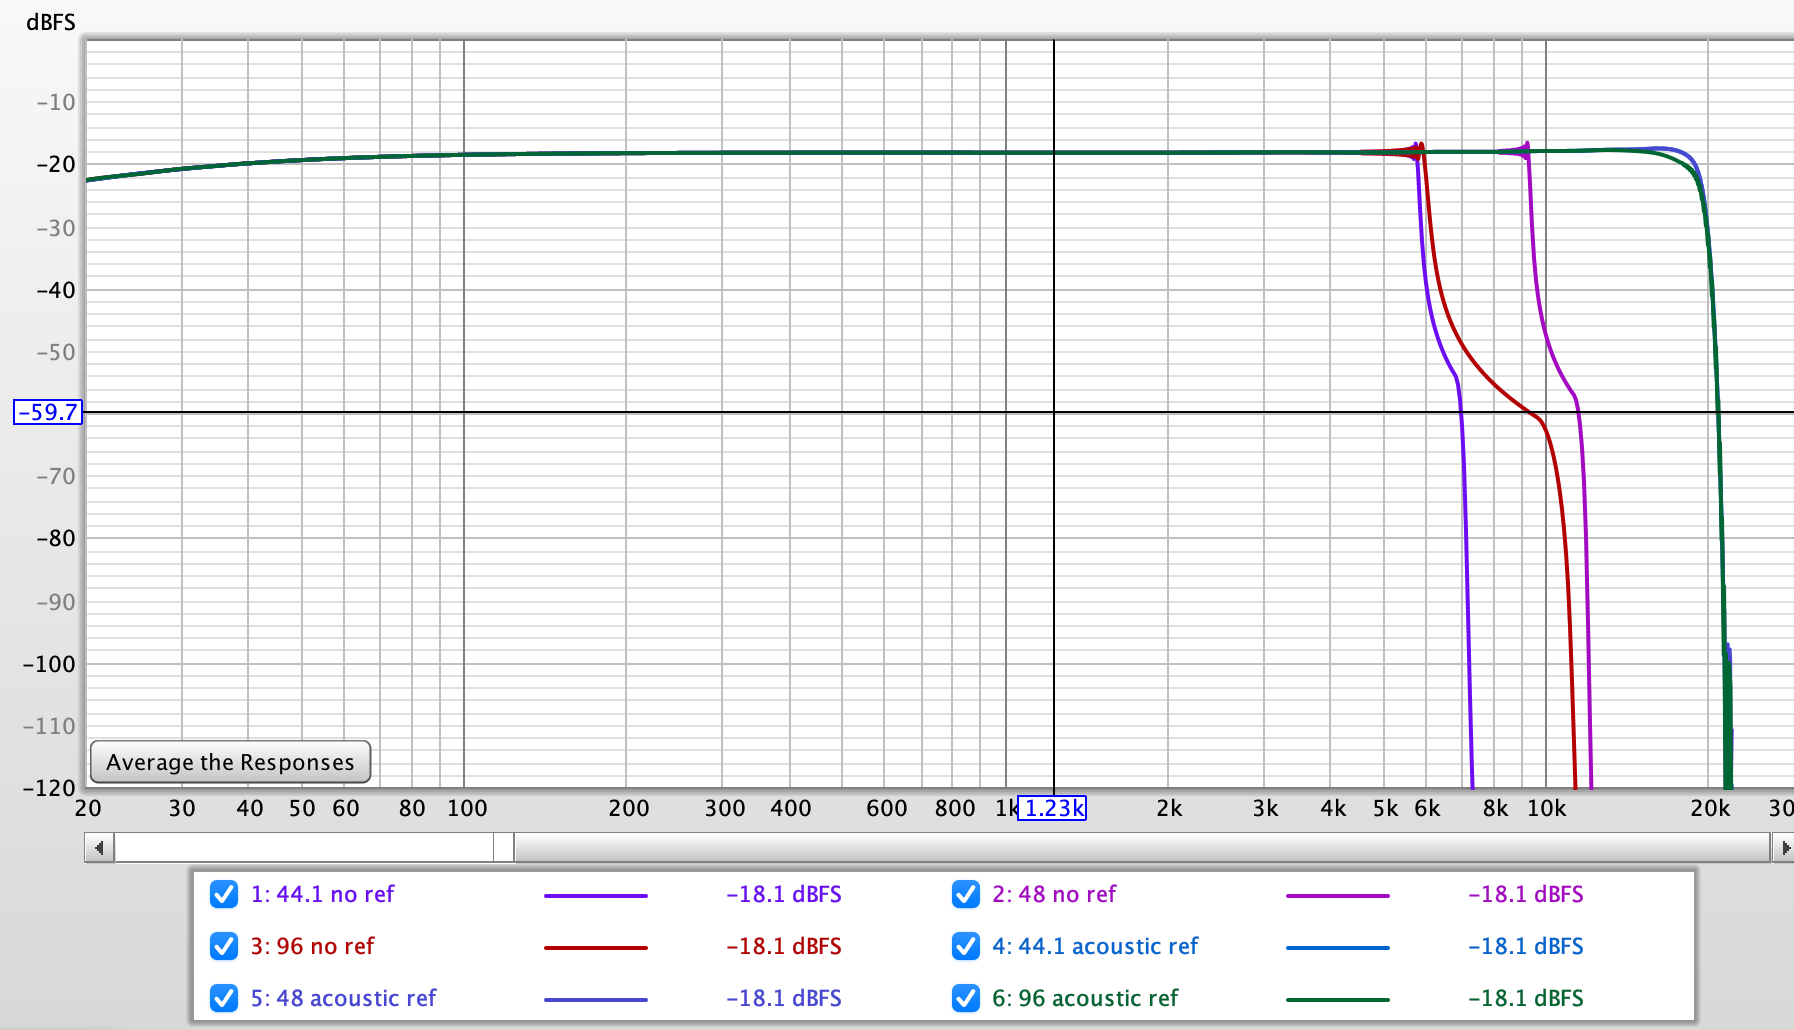Click the -59.7 cursor level readout
Image resolution: width=1794 pixels, height=1030 pixels.
click(x=48, y=412)
